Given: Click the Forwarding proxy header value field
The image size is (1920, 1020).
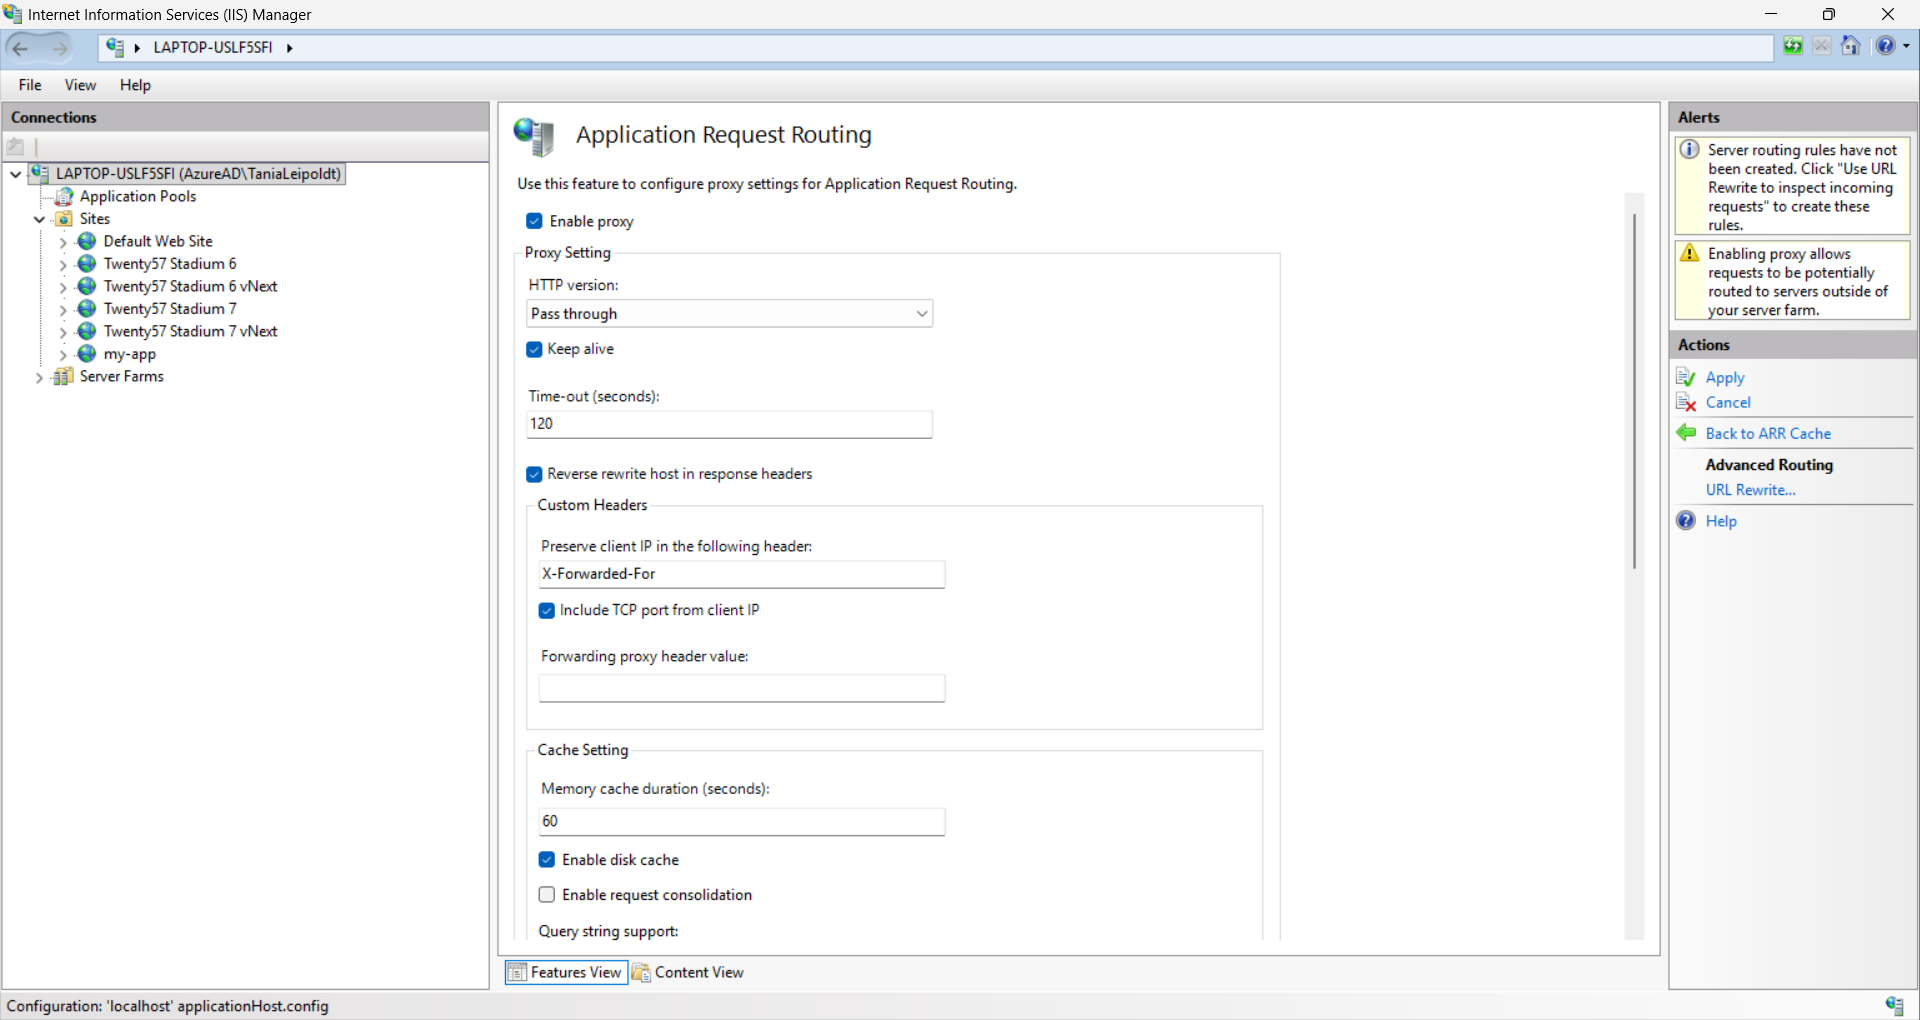Looking at the screenshot, I should pos(742,688).
